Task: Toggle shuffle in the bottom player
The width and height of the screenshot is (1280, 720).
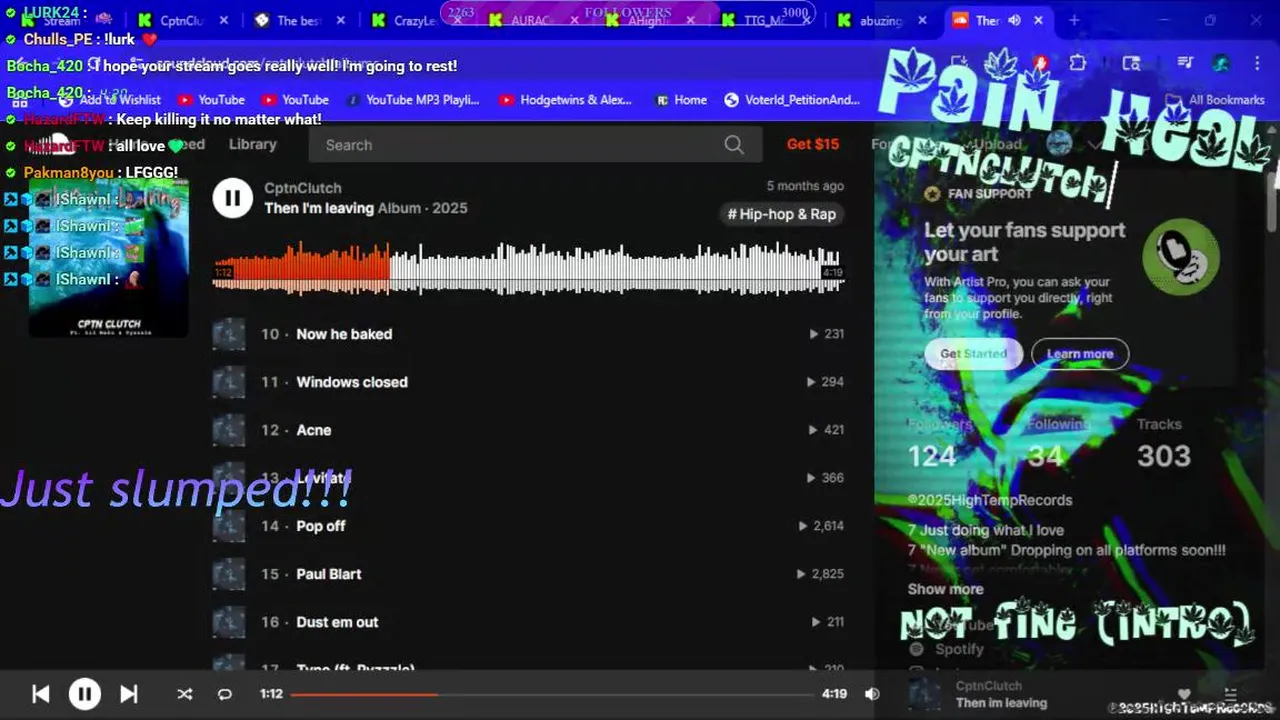Action: [x=185, y=694]
